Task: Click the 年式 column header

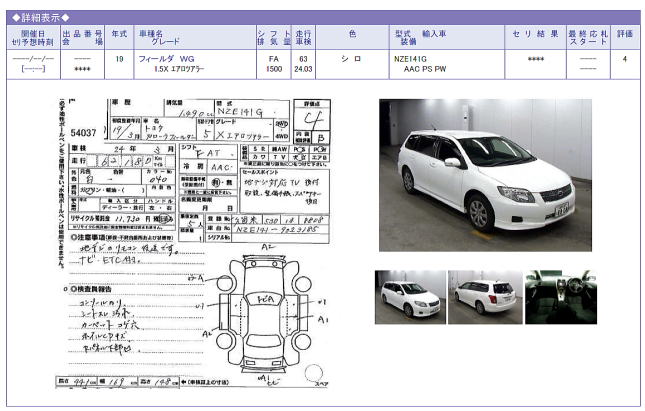Action: click(x=119, y=34)
